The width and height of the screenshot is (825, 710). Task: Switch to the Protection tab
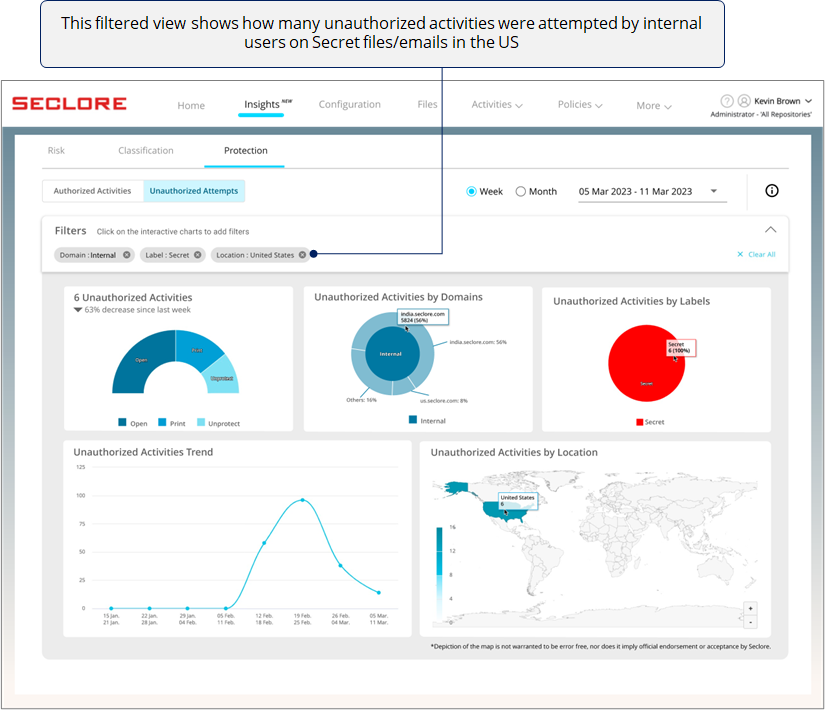pyautogui.click(x=246, y=151)
